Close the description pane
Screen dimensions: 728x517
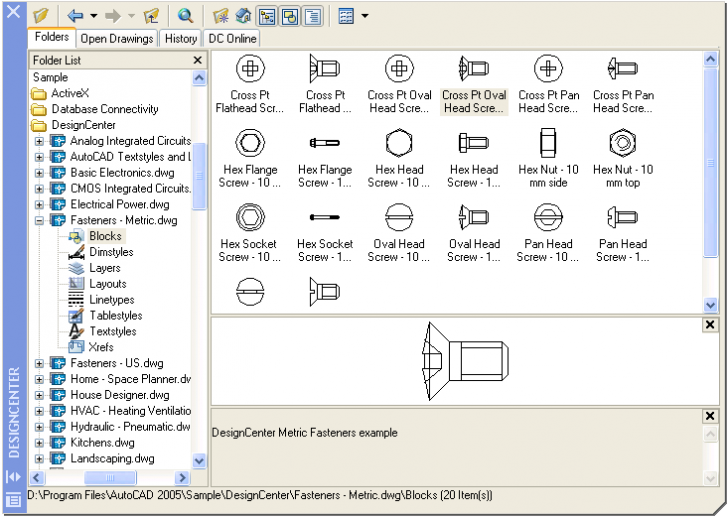pyautogui.click(x=710, y=416)
